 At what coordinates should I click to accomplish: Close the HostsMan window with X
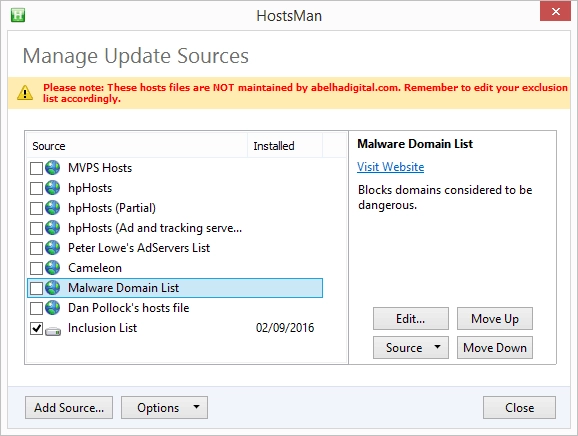(556, 11)
